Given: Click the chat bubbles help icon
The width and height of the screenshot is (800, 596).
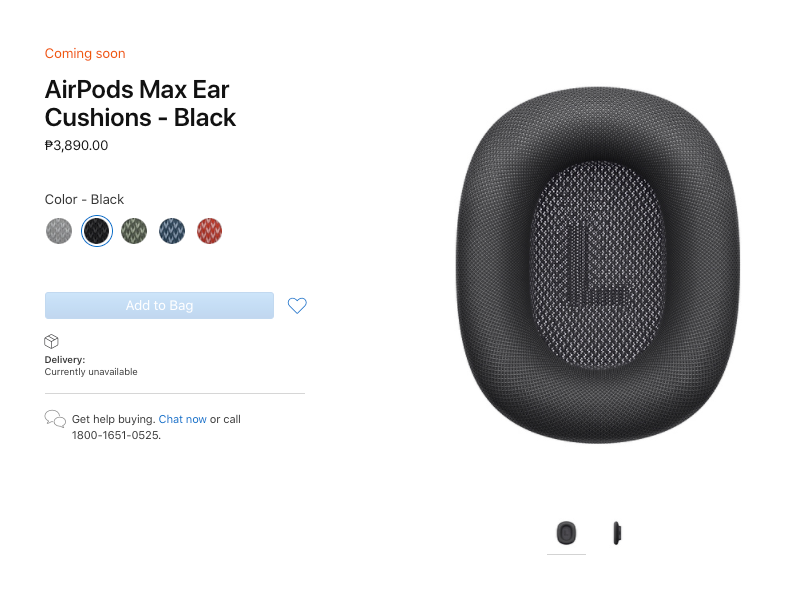Looking at the screenshot, I should tap(55, 419).
